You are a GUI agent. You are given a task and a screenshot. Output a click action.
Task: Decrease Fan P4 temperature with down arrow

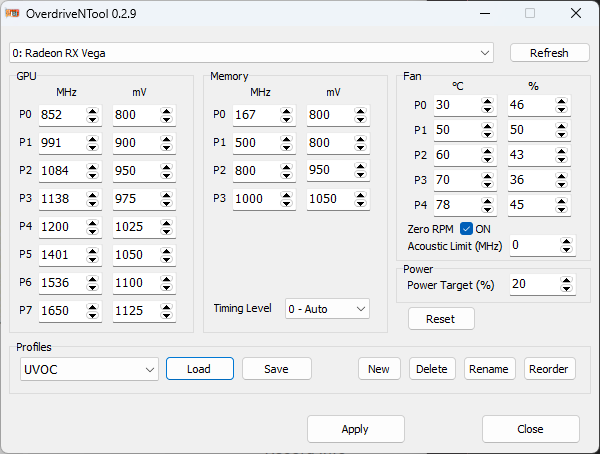tap(488, 209)
